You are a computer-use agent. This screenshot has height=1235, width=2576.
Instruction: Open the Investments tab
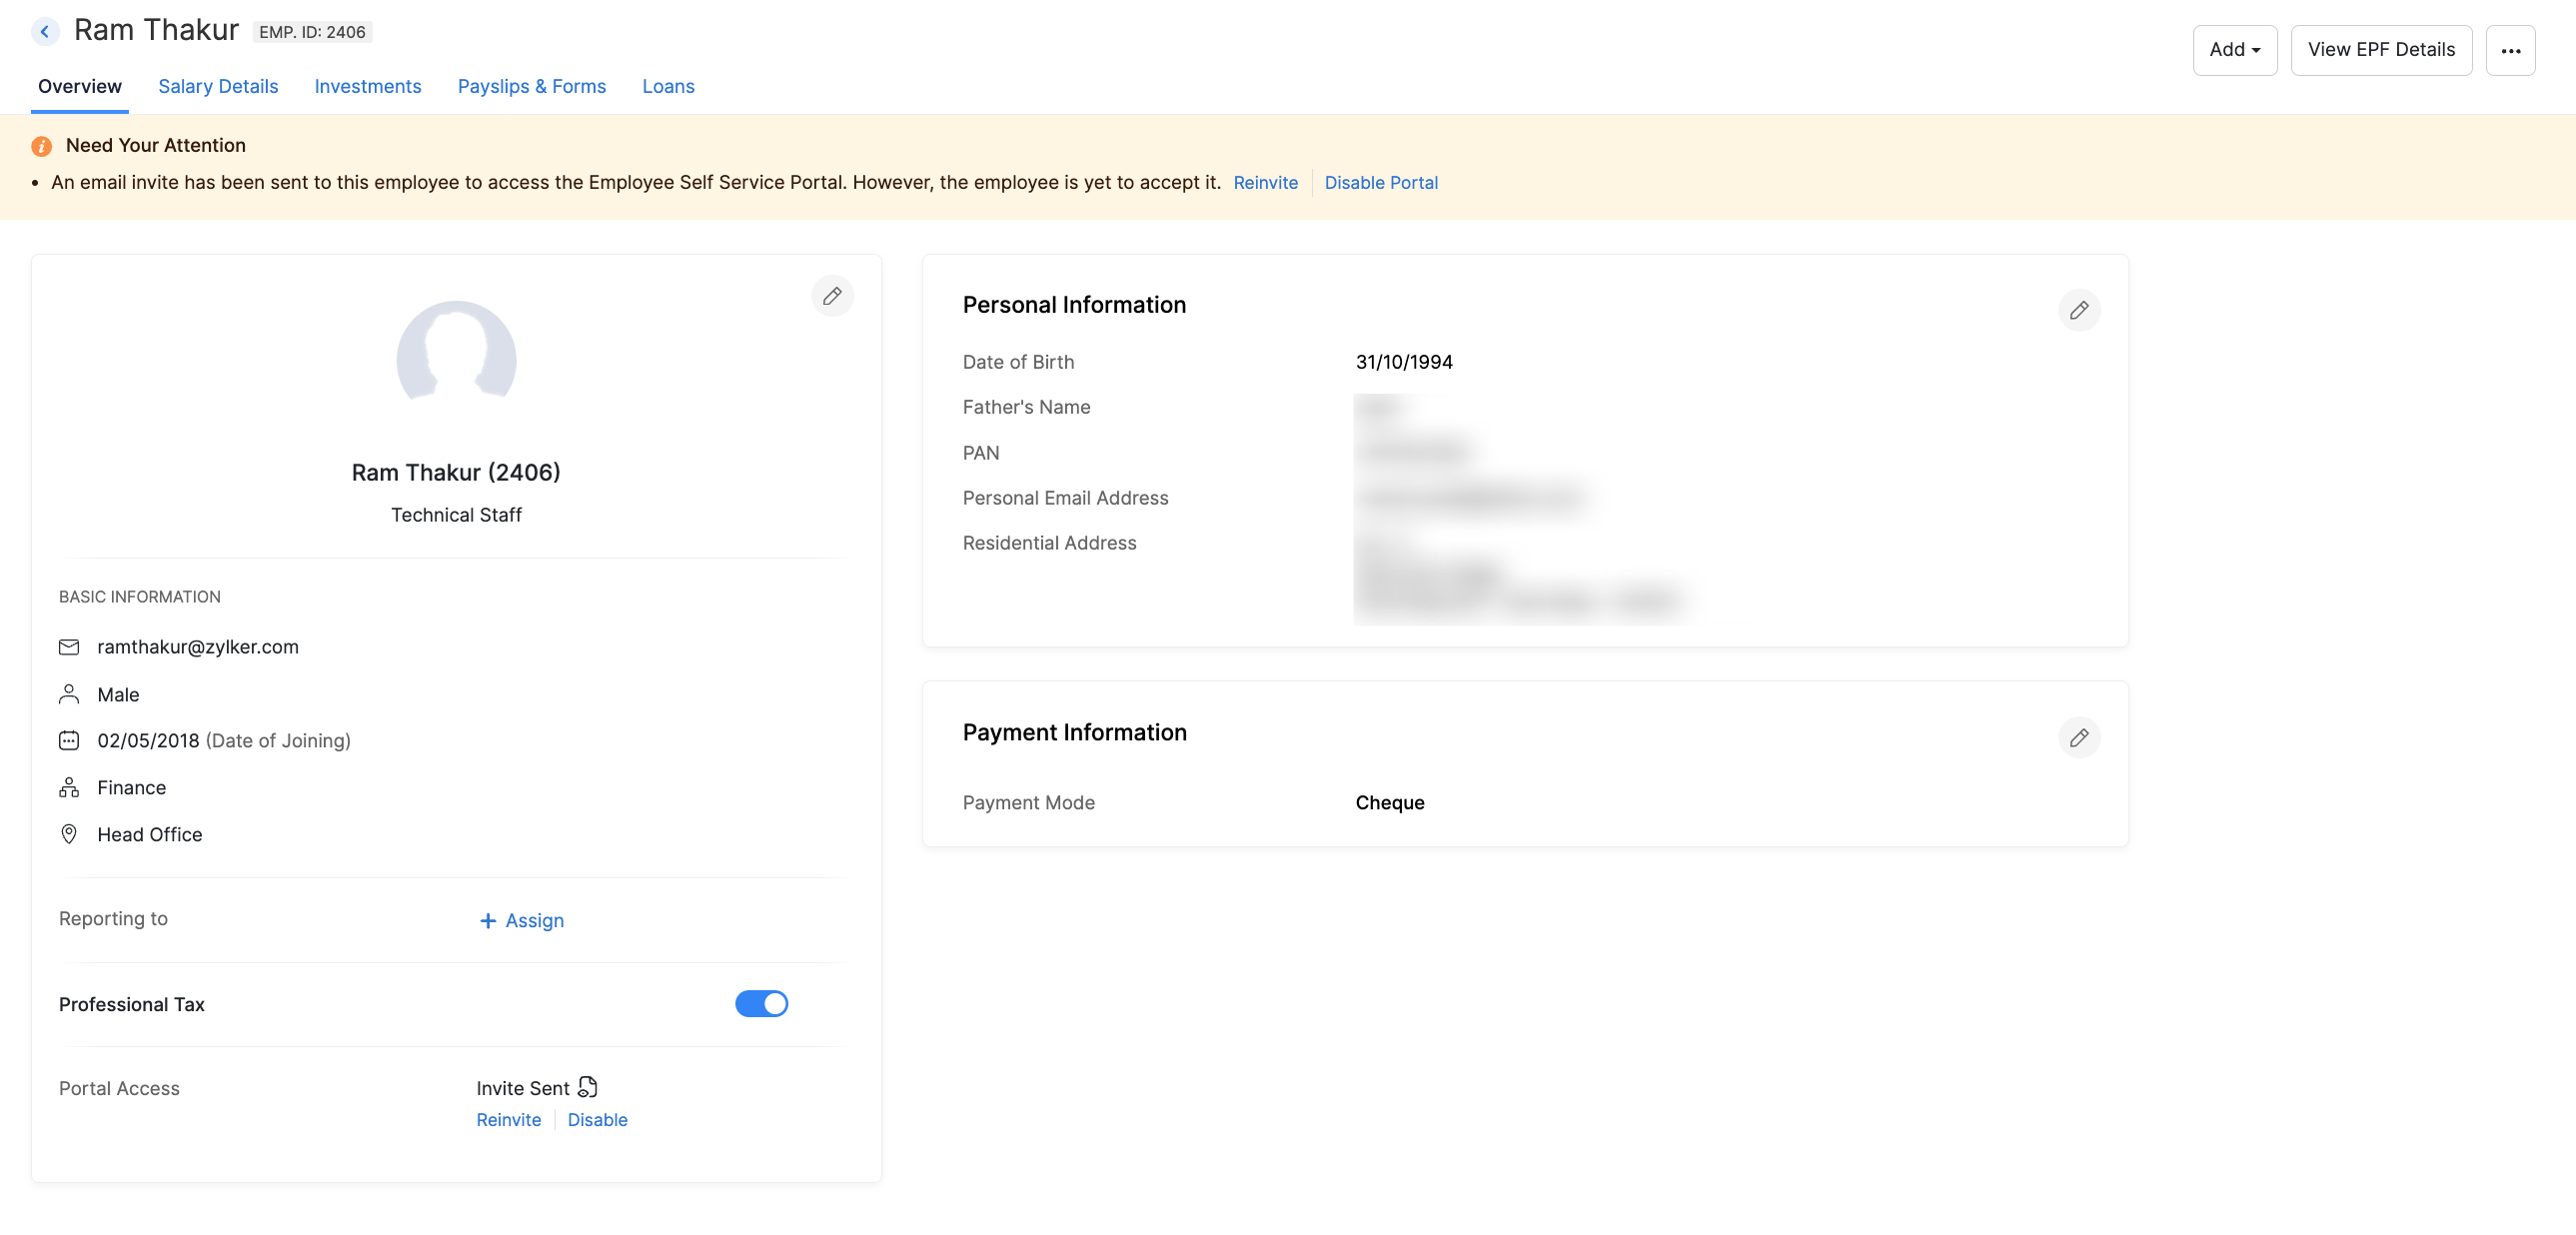tap(367, 86)
